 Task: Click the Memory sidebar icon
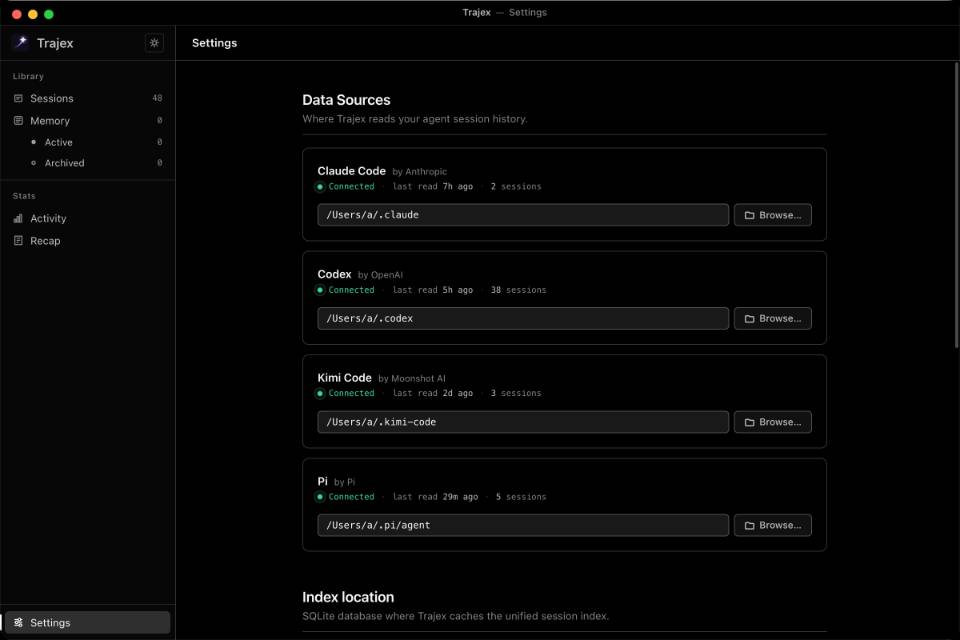pos(18,121)
